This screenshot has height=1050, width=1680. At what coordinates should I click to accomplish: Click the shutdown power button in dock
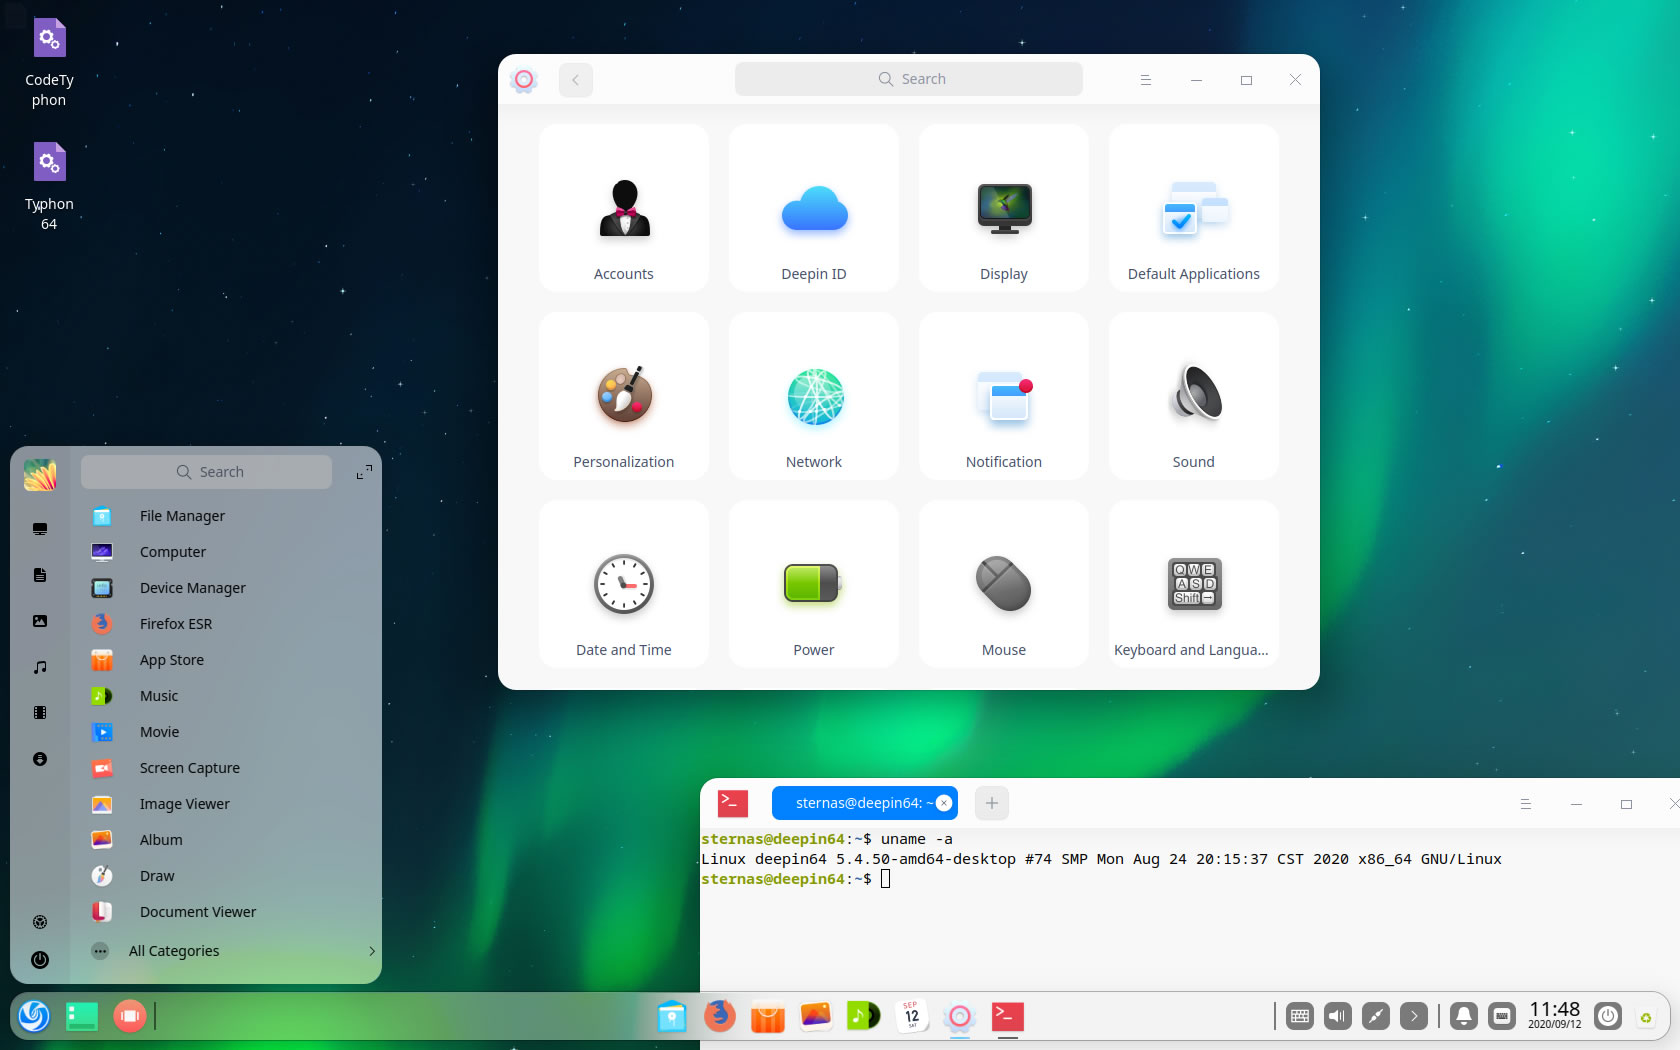pos(1608,1017)
